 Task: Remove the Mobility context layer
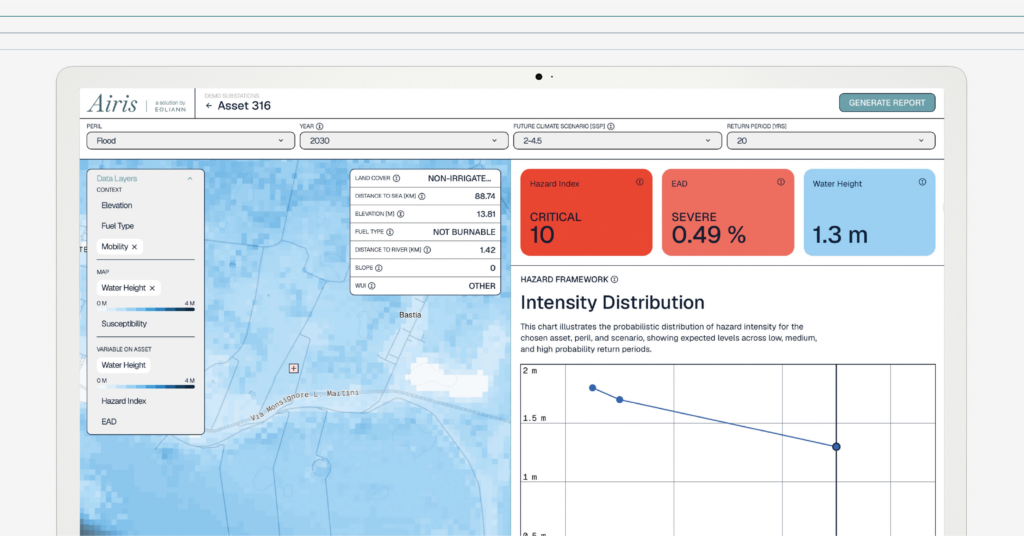[x=135, y=247]
